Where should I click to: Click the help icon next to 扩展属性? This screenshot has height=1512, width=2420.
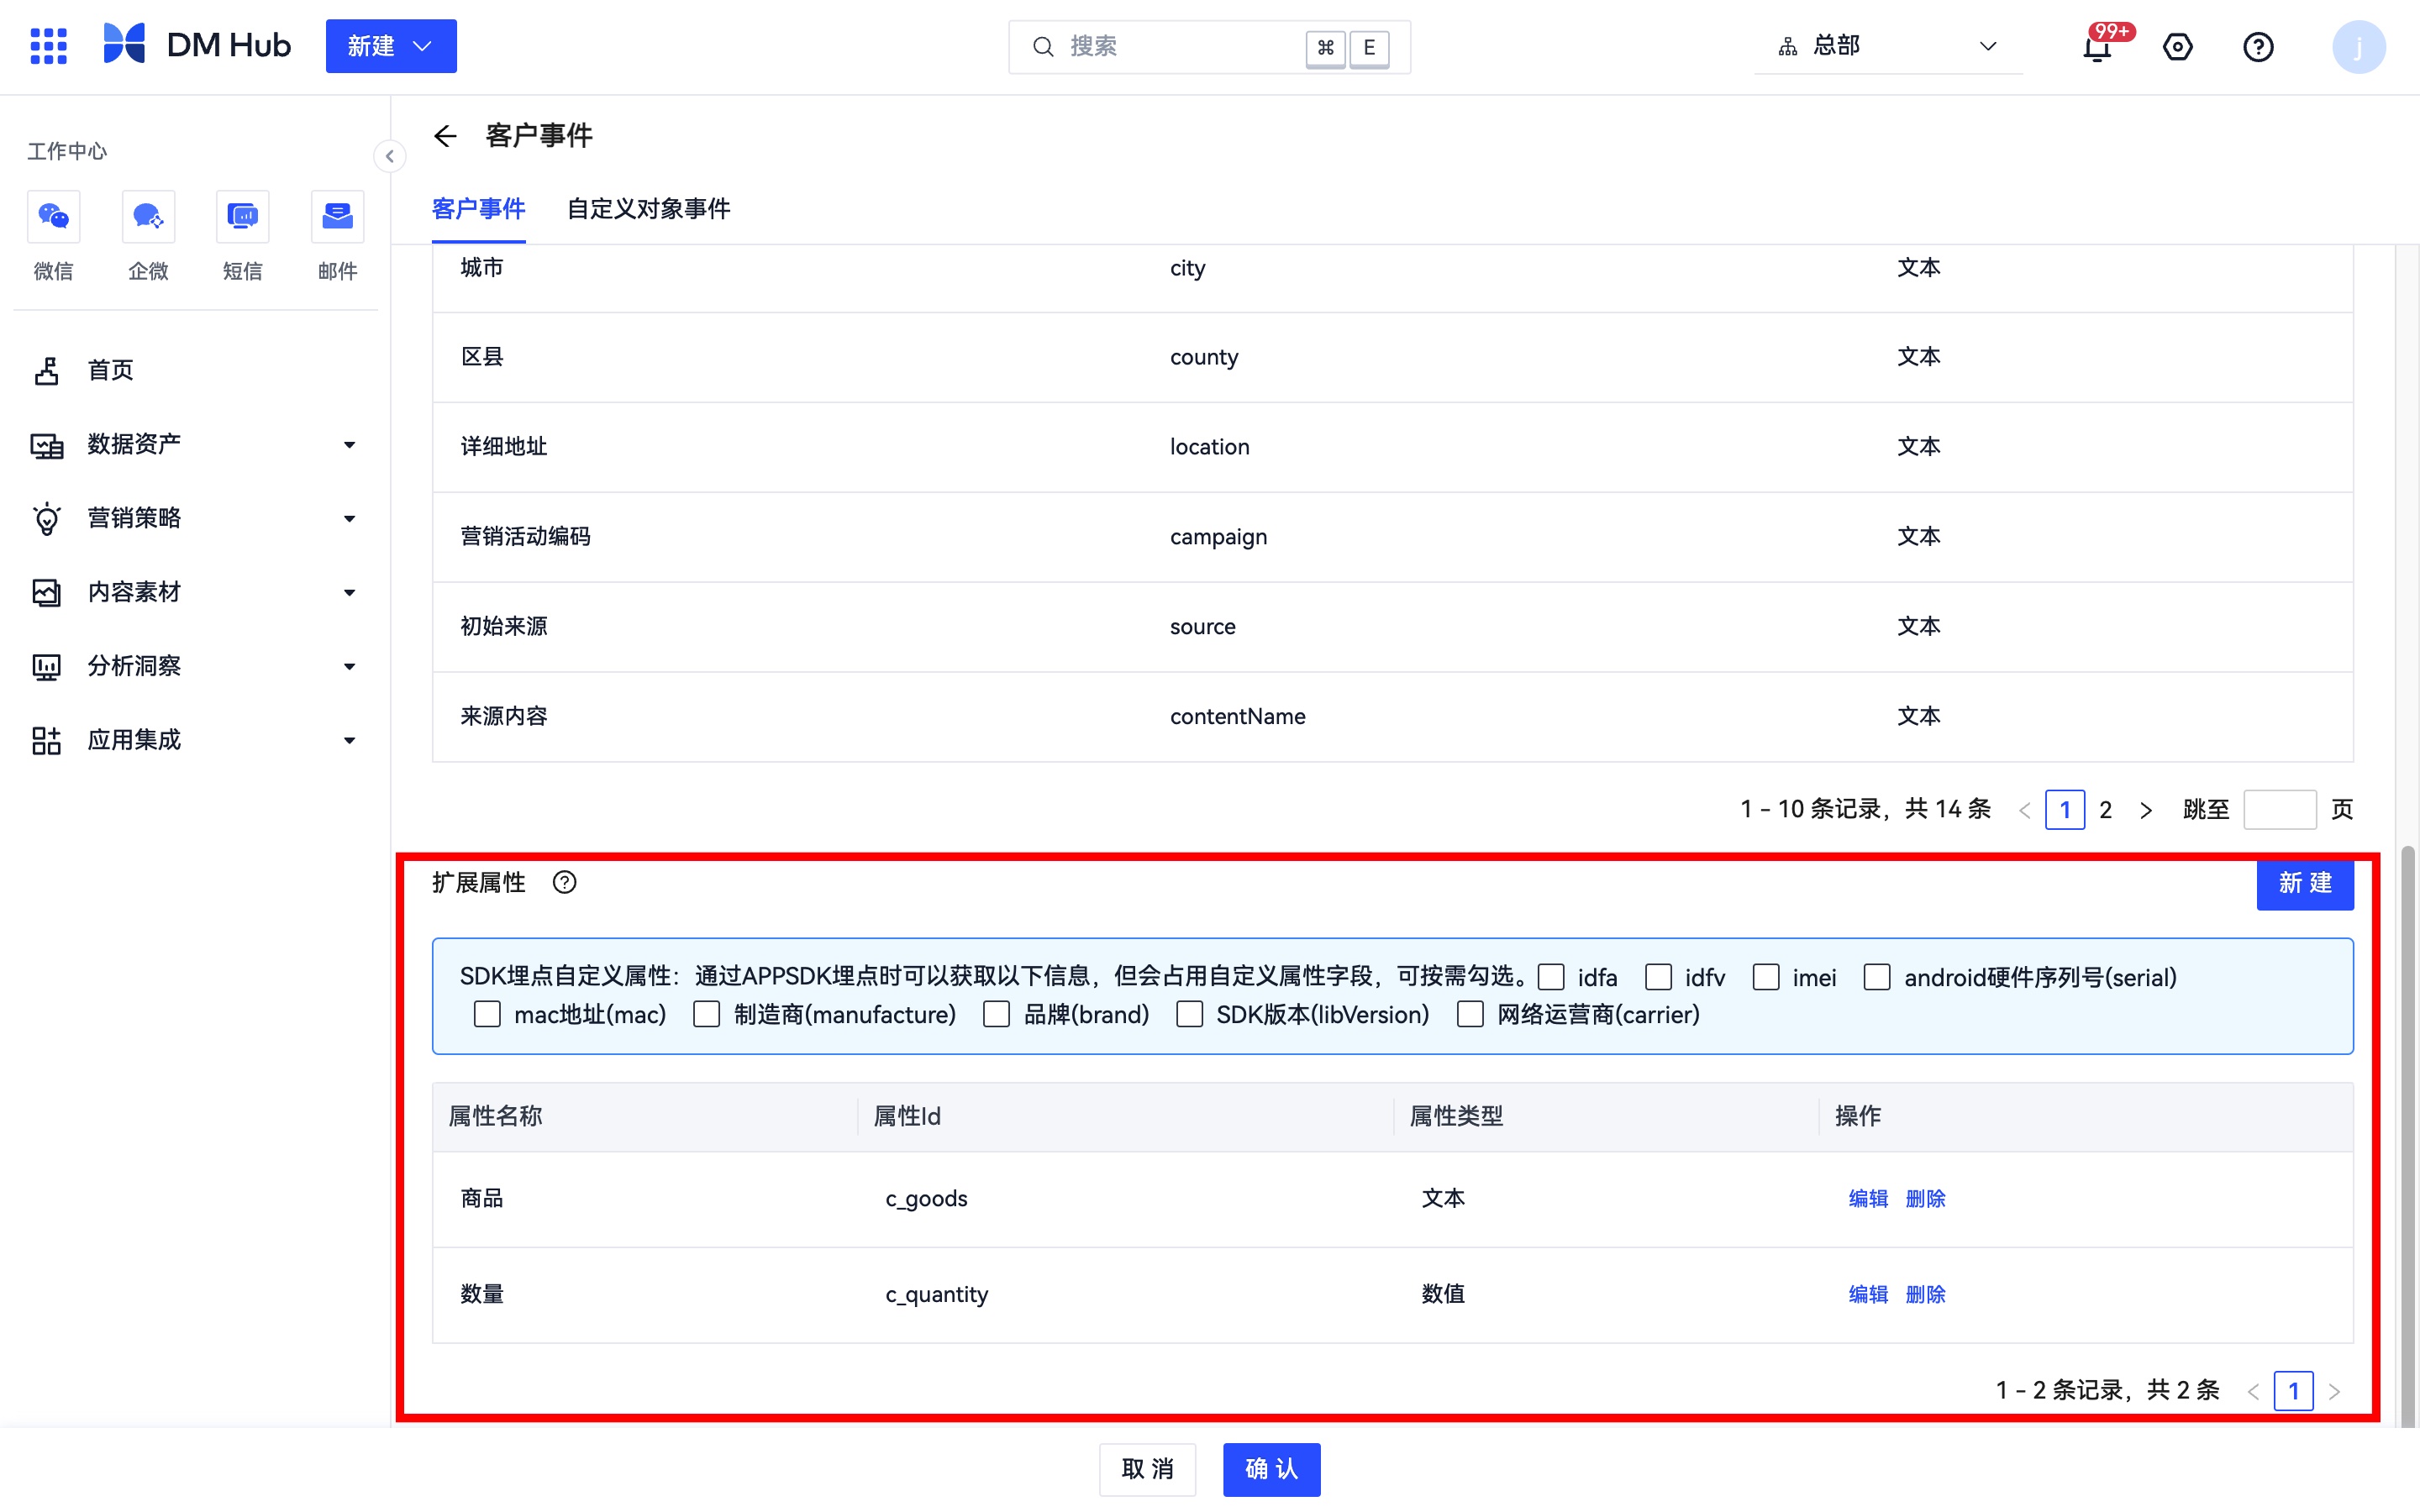(x=565, y=882)
